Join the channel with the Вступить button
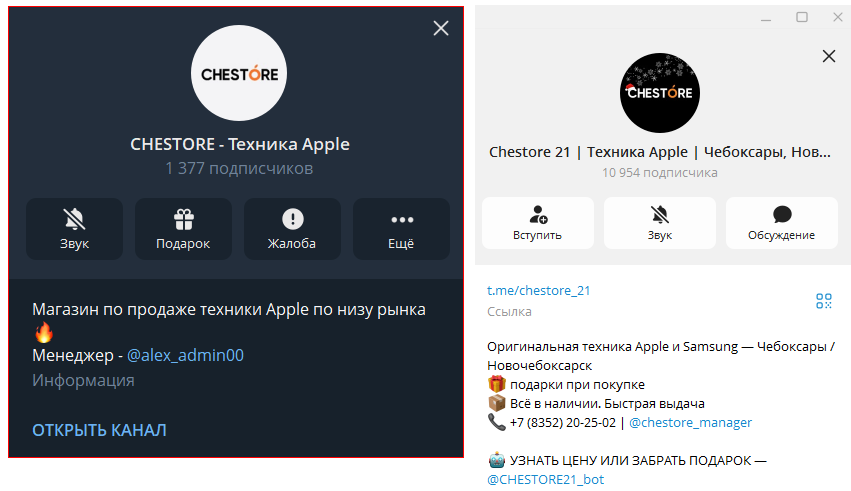The width and height of the screenshot is (851, 491). pyautogui.click(x=538, y=223)
